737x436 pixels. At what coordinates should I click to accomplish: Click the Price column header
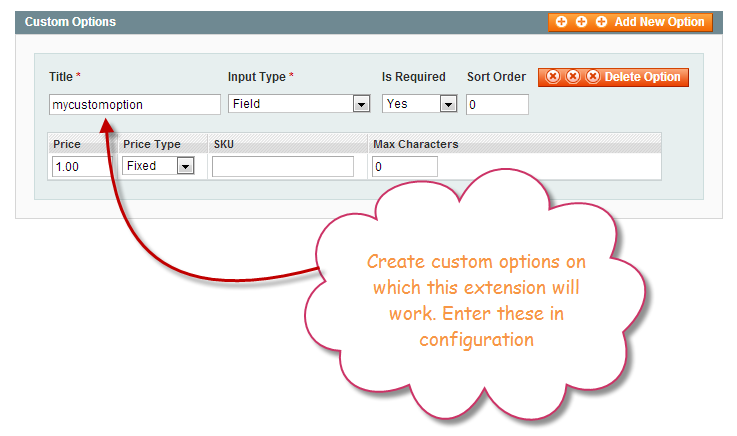pyautogui.click(x=67, y=144)
